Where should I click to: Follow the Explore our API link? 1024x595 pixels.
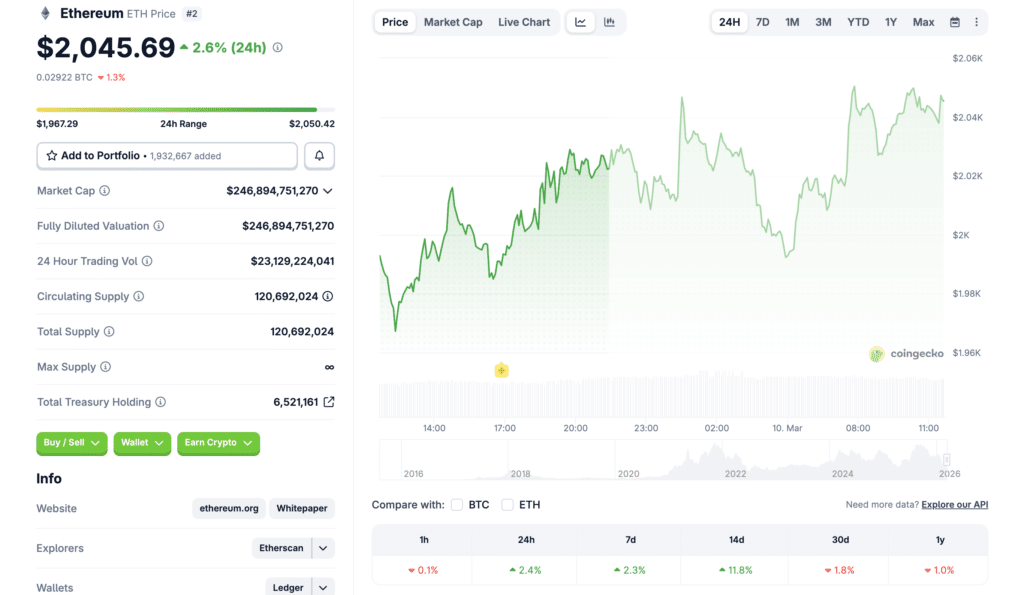pos(954,504)
